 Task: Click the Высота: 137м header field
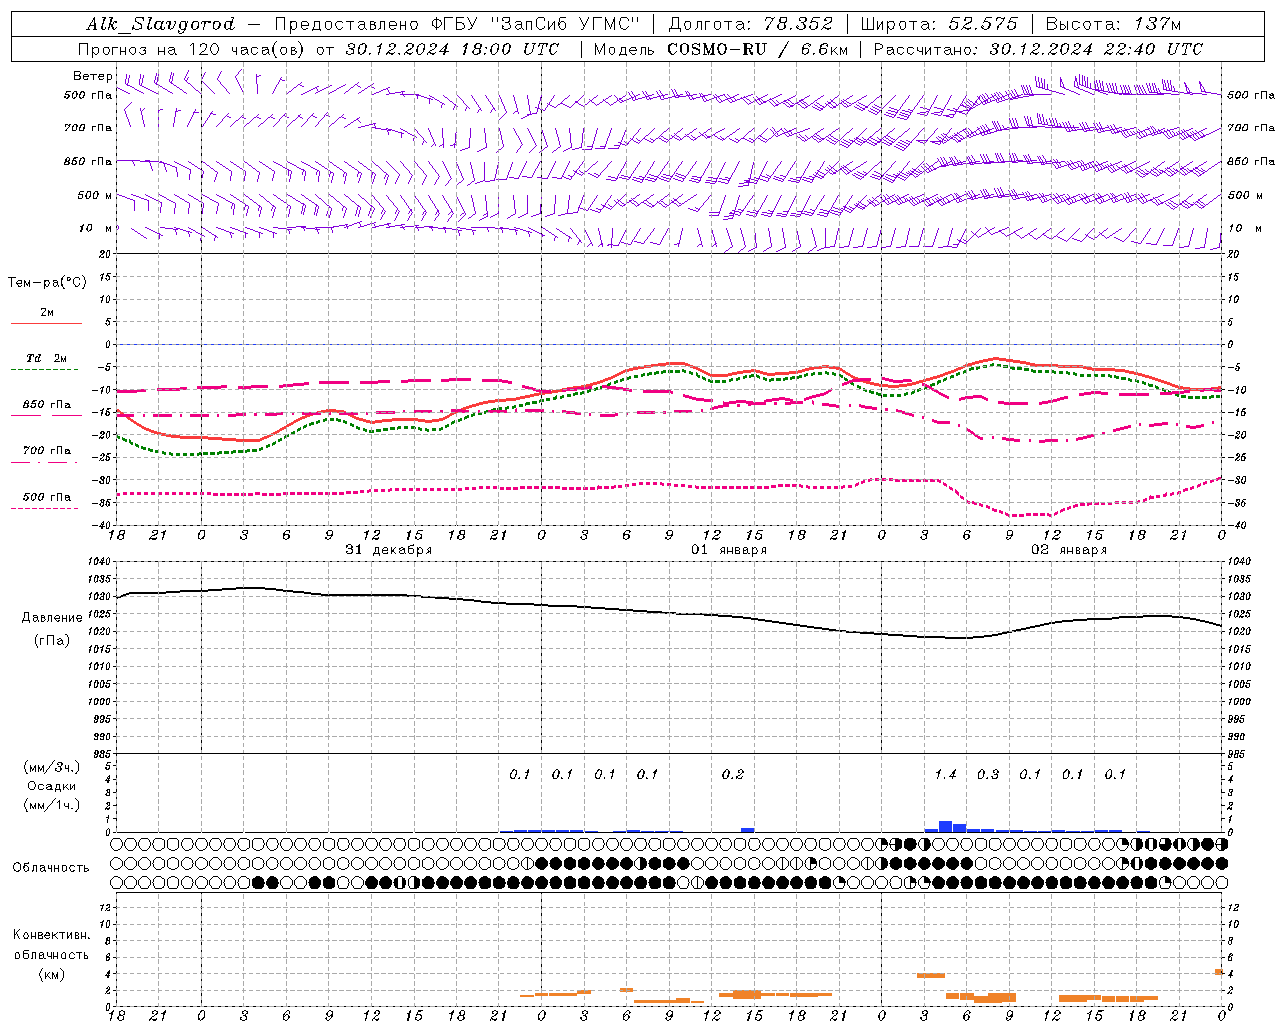pos(1113,24)
